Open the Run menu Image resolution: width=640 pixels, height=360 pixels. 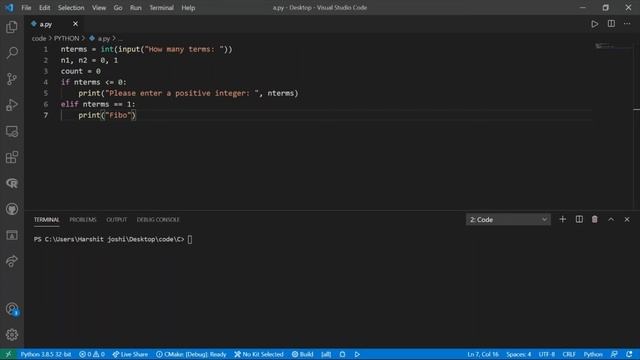click(136, 8)
